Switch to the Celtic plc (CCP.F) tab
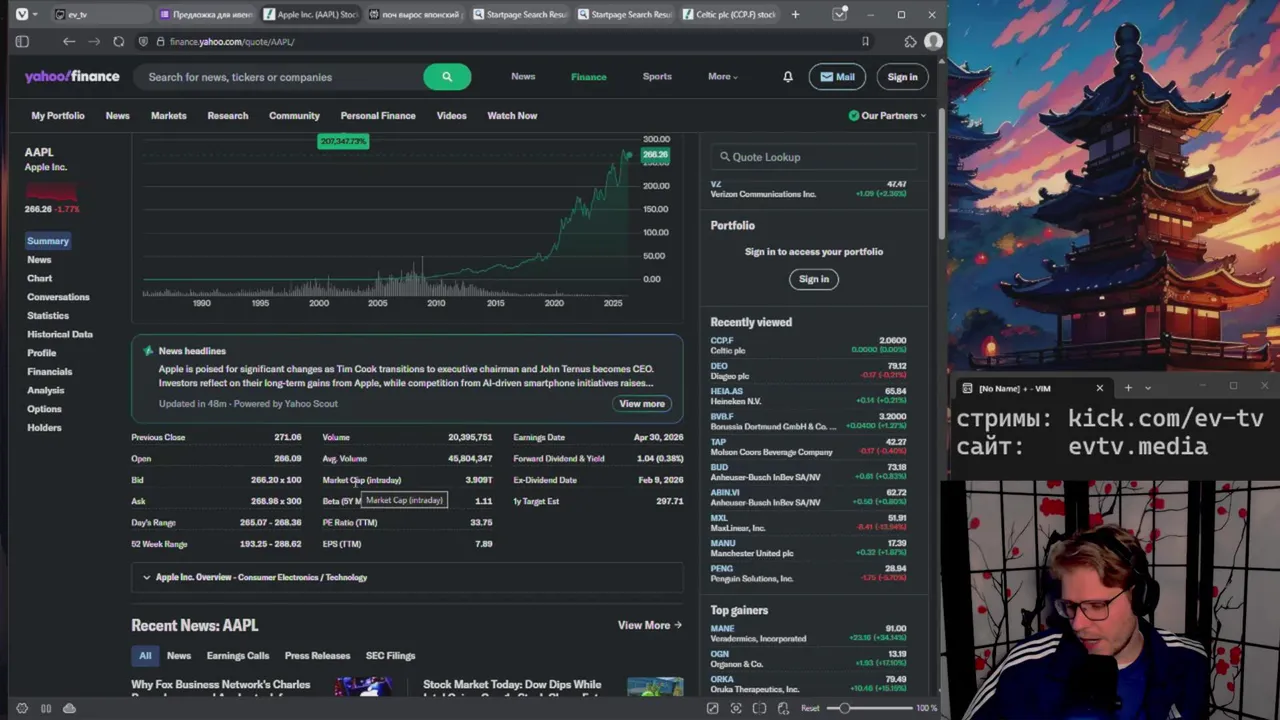 point(731,14)
